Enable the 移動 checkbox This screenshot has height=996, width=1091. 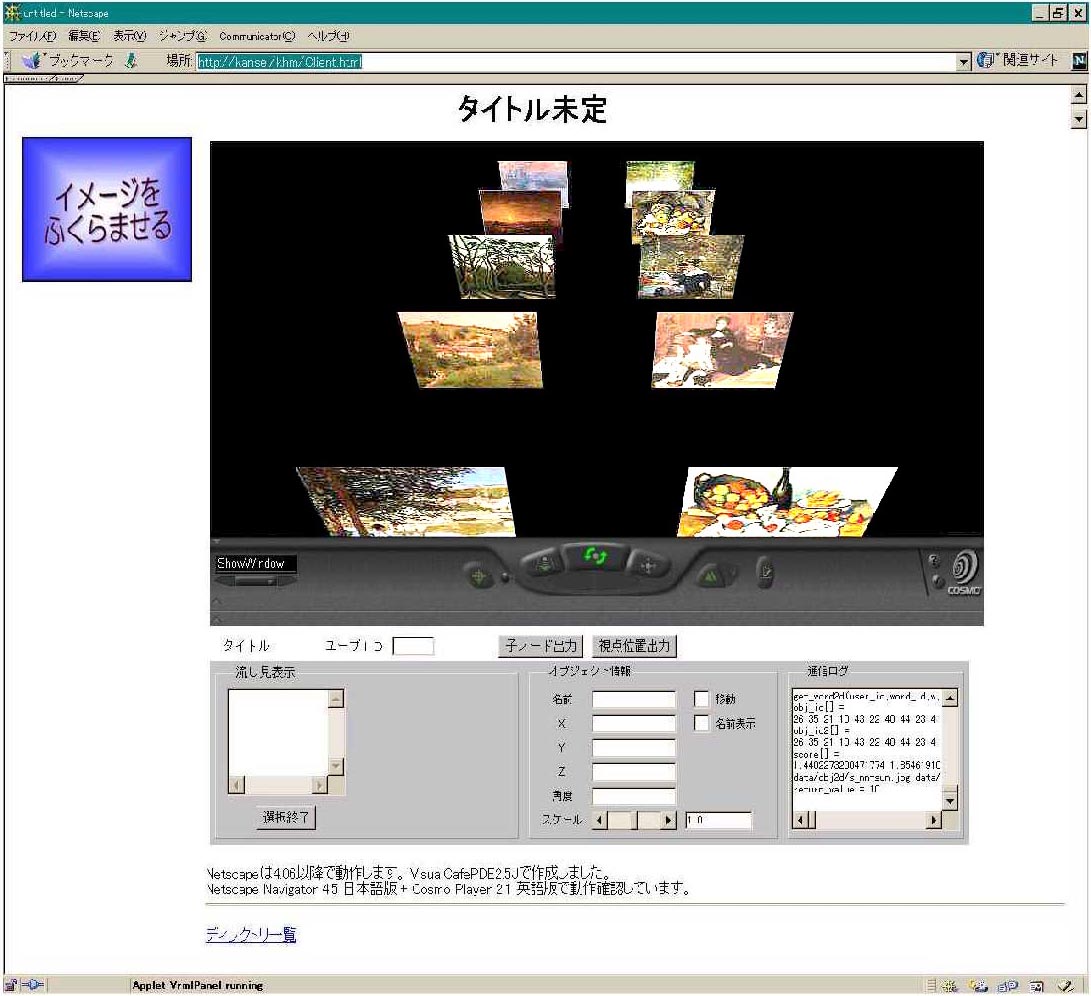[701, 699]
